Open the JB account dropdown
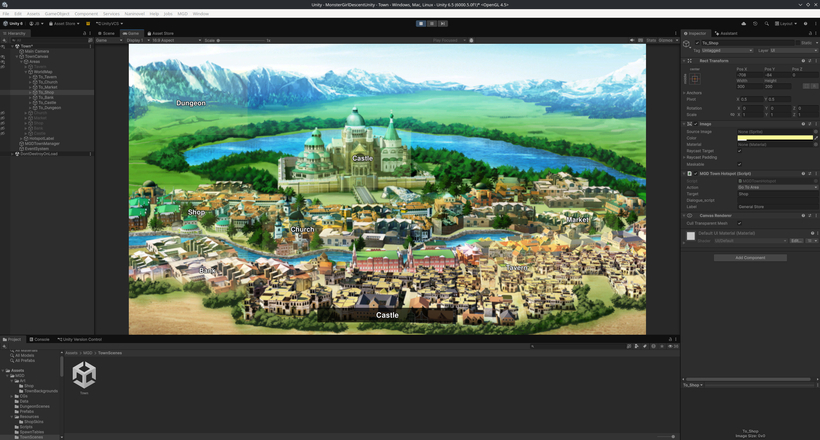 click(36, 24)
